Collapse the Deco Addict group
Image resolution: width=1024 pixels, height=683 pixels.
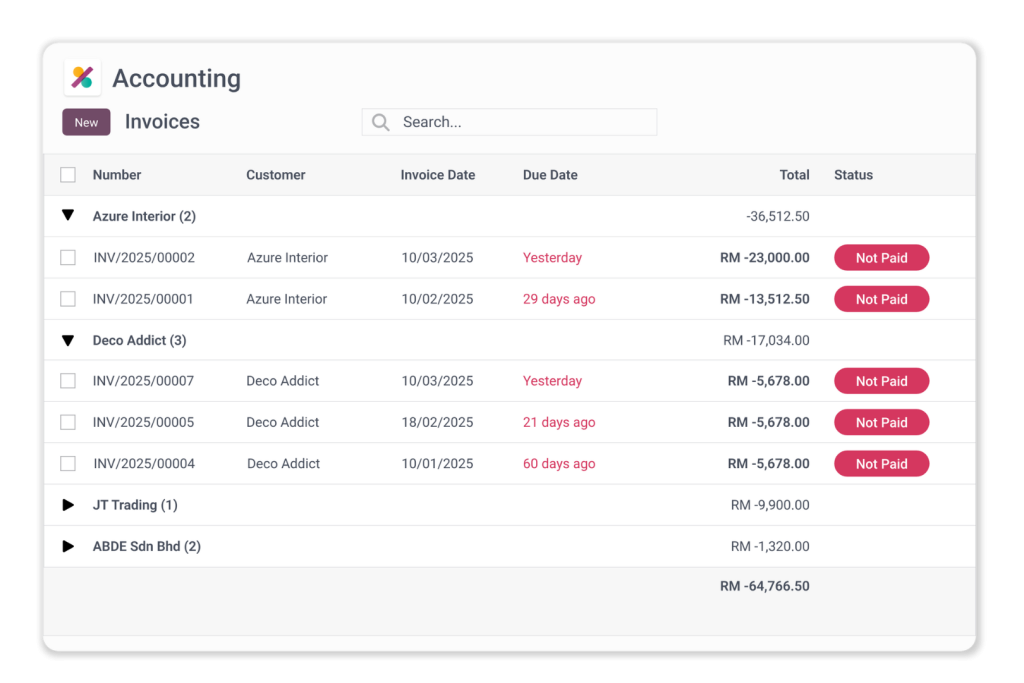click(x=68, y=340)
